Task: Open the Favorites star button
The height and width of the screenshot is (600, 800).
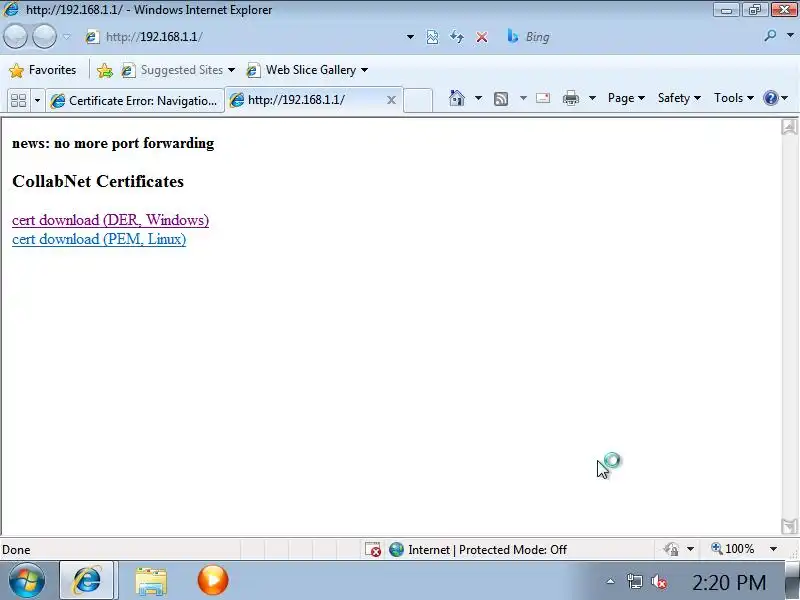Action: click(x=43, y=70)
